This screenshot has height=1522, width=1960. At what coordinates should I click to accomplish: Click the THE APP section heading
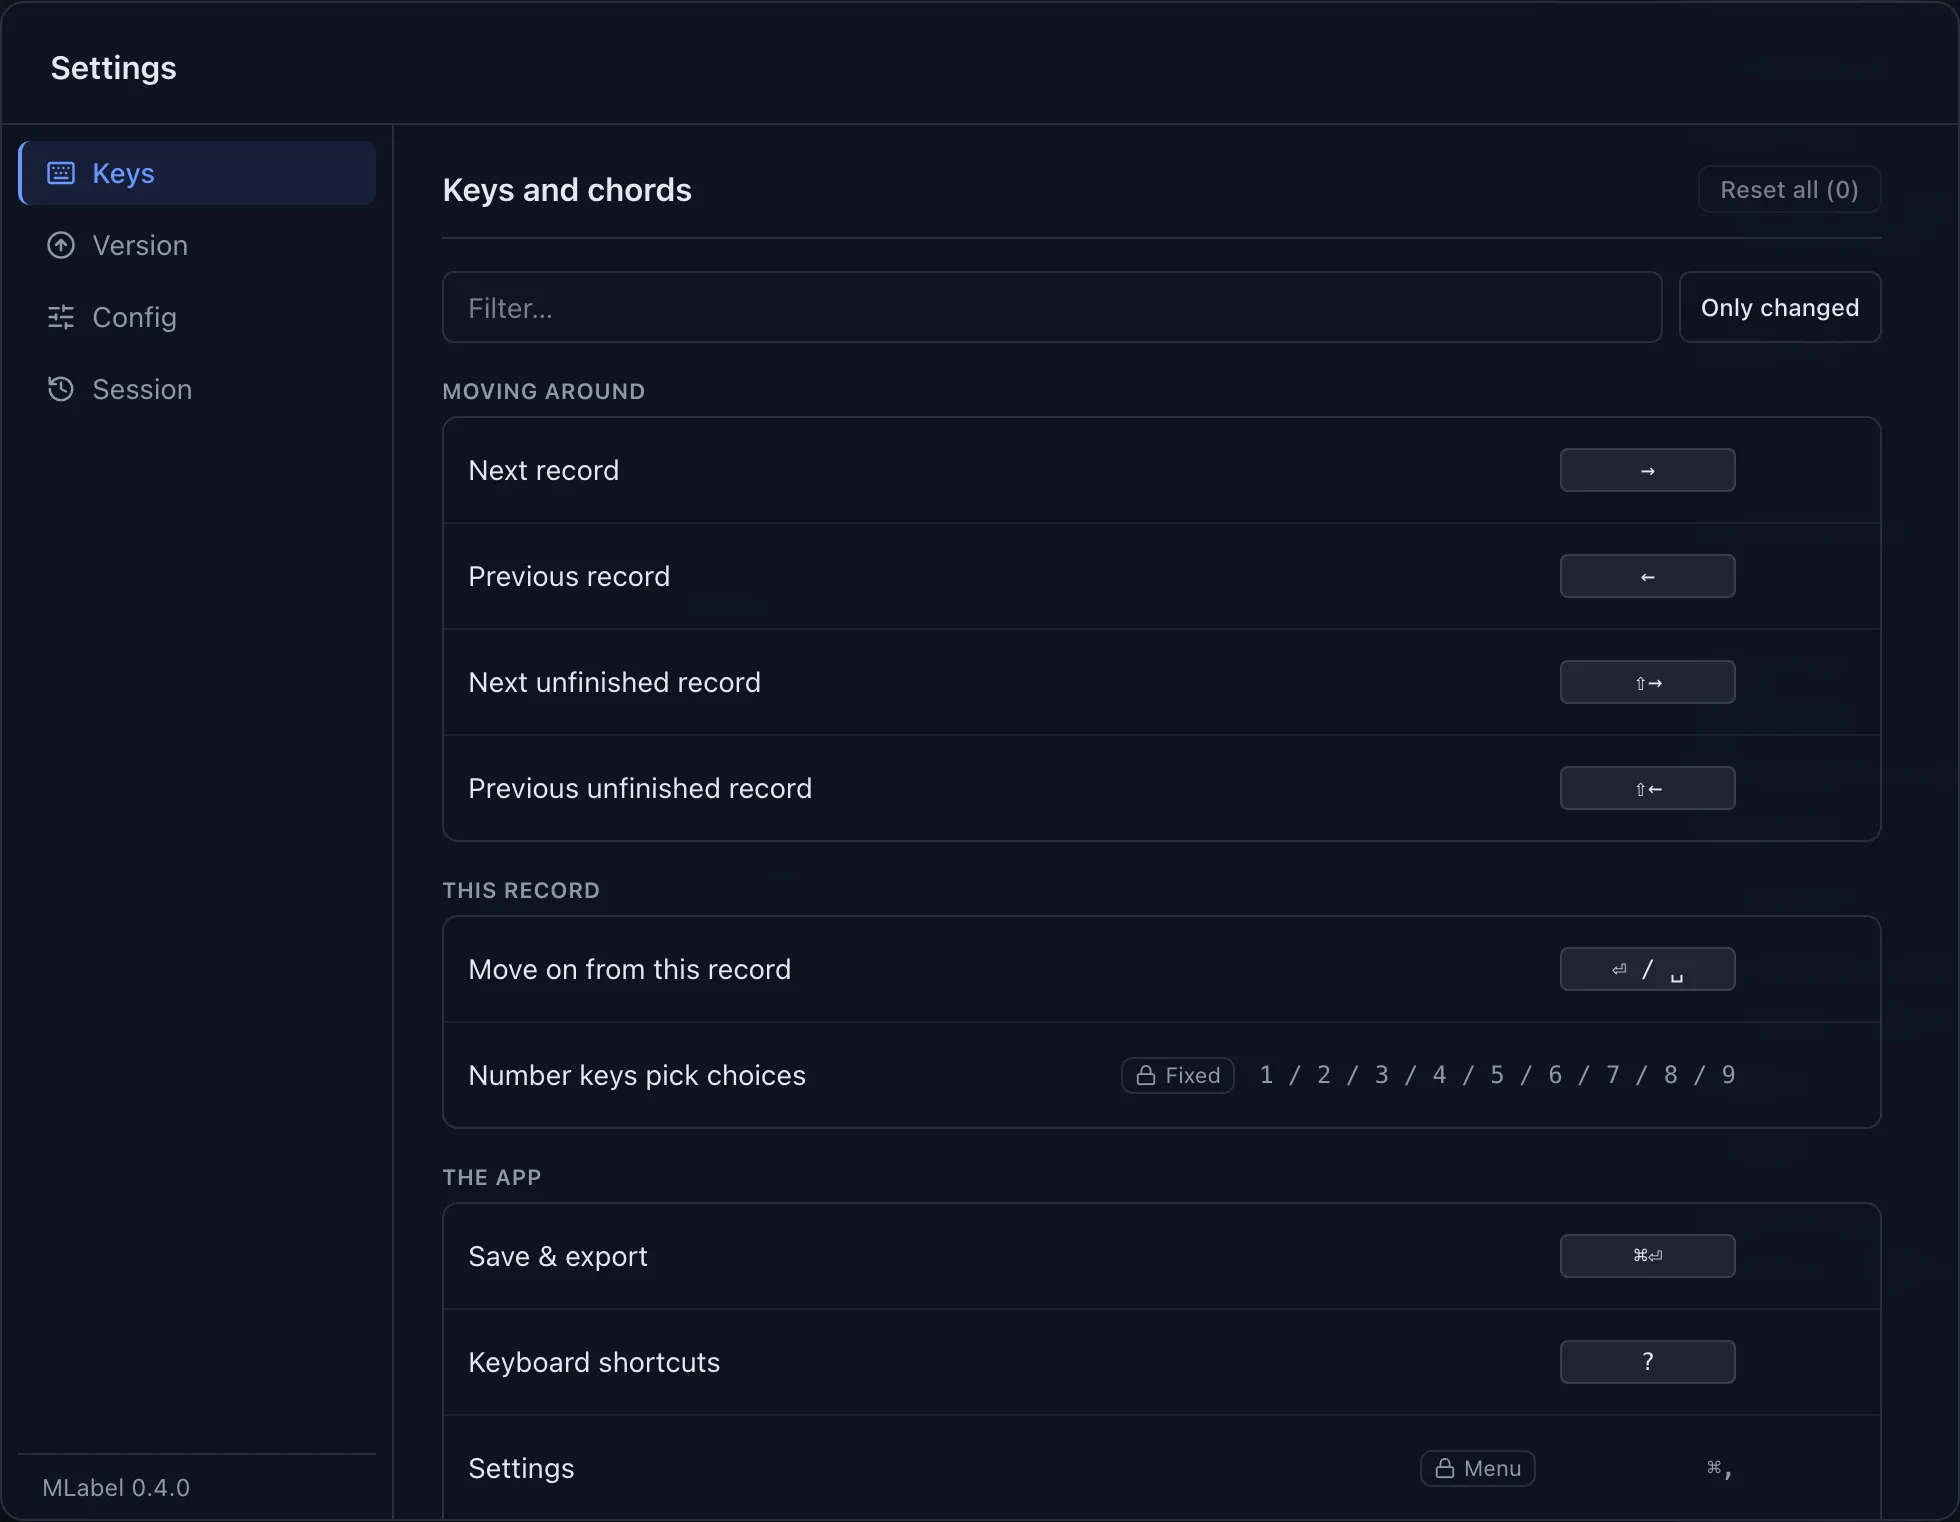492,1177
